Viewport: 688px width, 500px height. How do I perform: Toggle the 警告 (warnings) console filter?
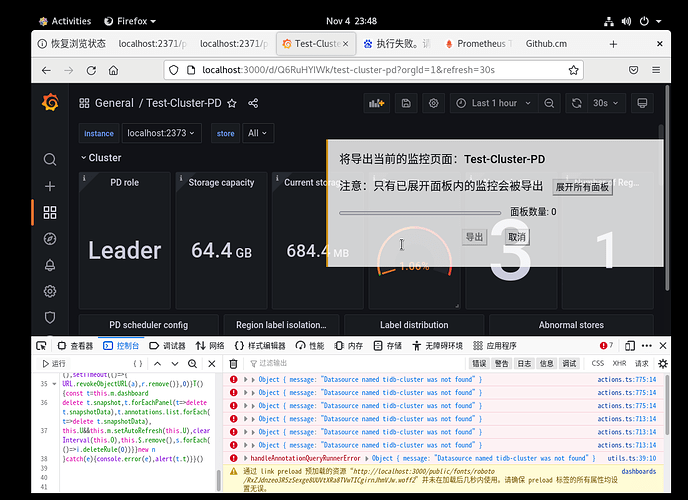click(x=502, y=364)
